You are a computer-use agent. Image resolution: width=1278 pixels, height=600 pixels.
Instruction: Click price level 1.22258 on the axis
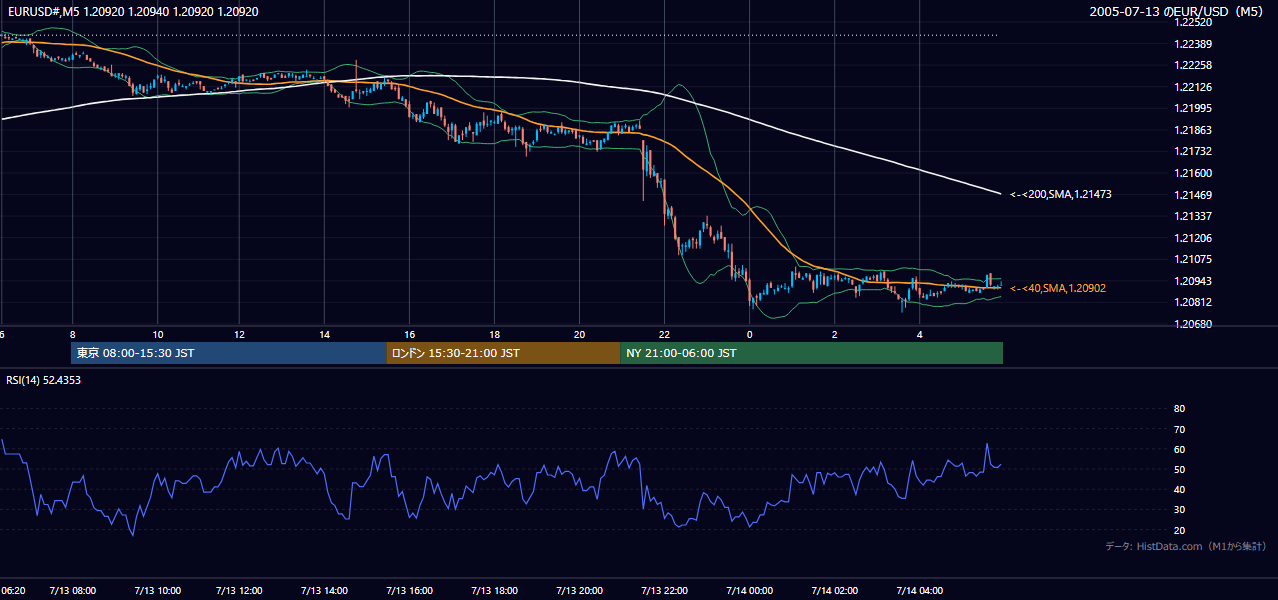click(x=1193, y=65)
